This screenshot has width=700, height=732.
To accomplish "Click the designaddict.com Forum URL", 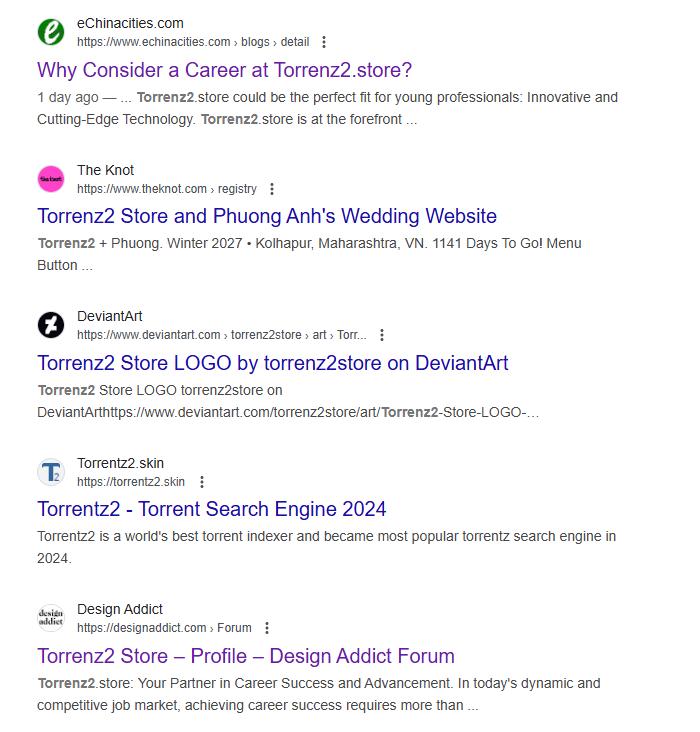I will pos(164,628).
